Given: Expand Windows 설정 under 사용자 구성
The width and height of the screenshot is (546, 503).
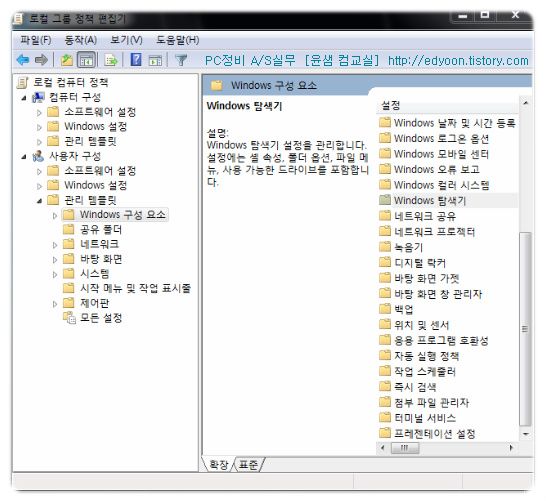Looking at the screenshot, I should pos(39,186).
